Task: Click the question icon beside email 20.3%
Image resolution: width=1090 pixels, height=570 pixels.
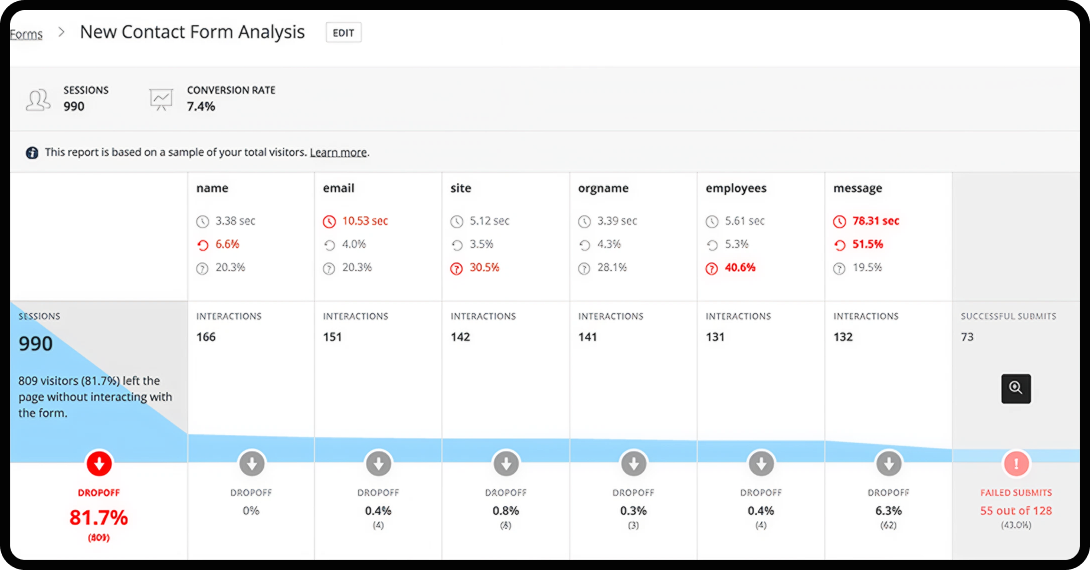Action: pos(330,268)
